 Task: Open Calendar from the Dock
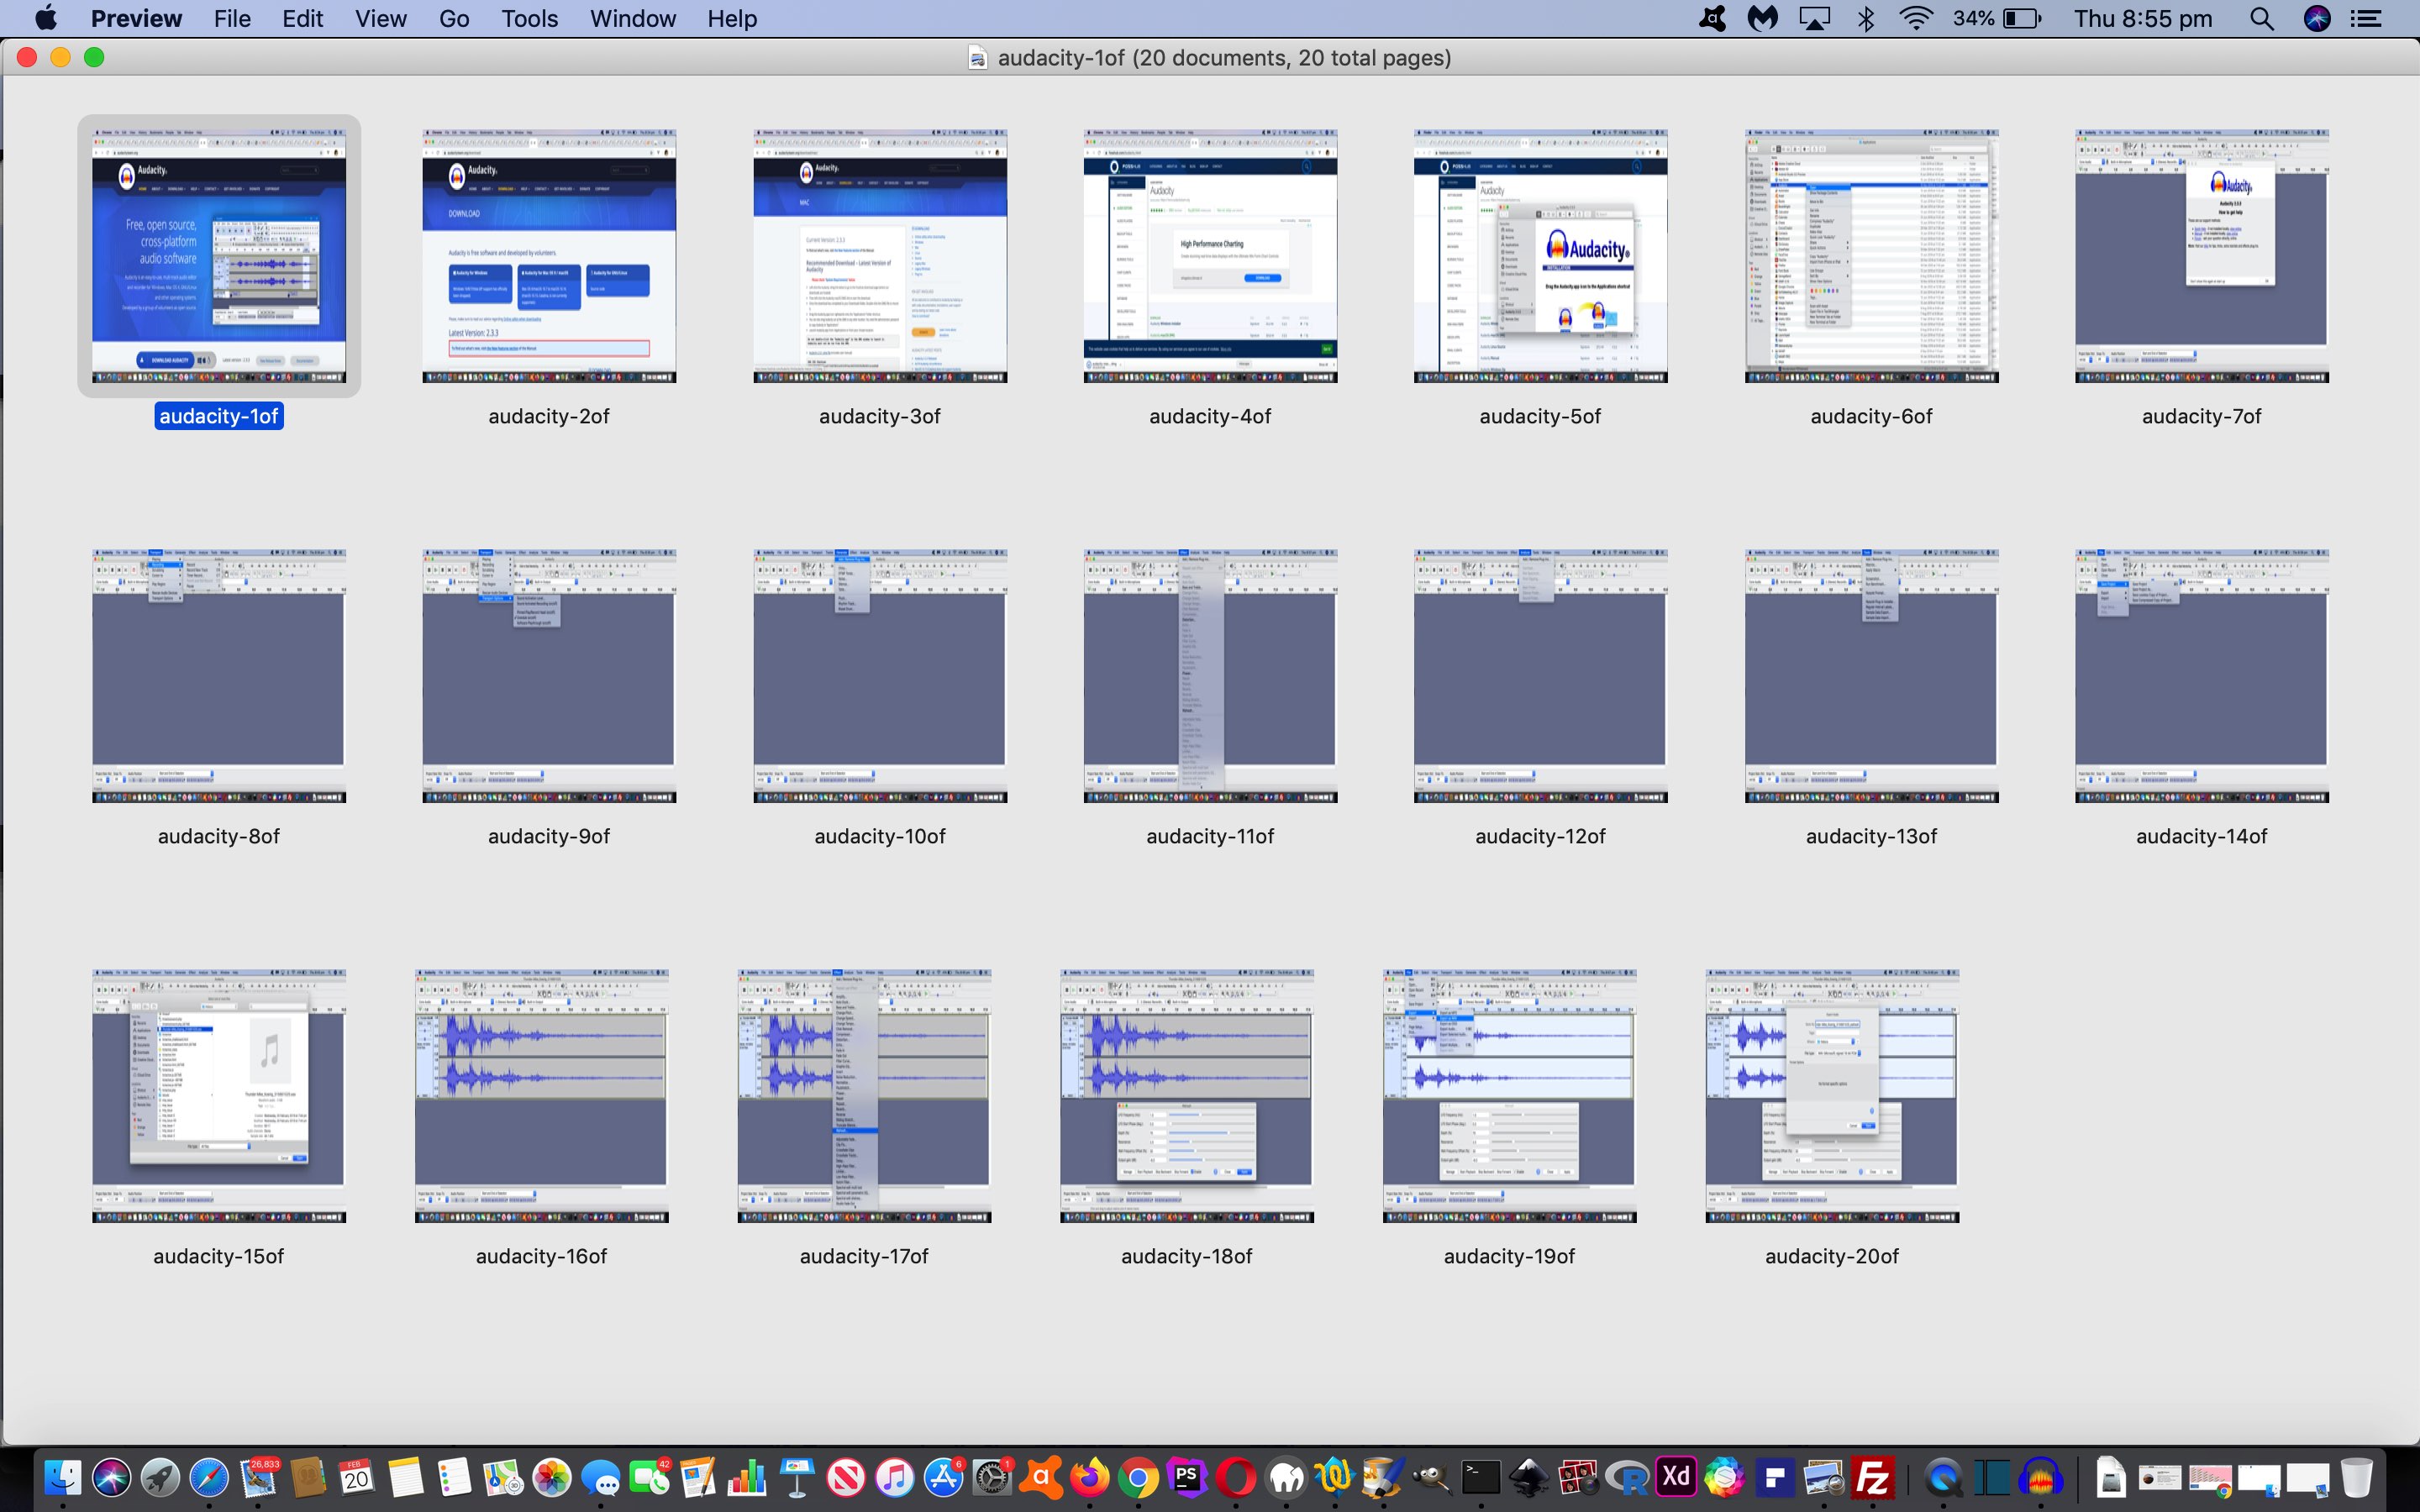pyautogui.click(x=357, y=1477)
